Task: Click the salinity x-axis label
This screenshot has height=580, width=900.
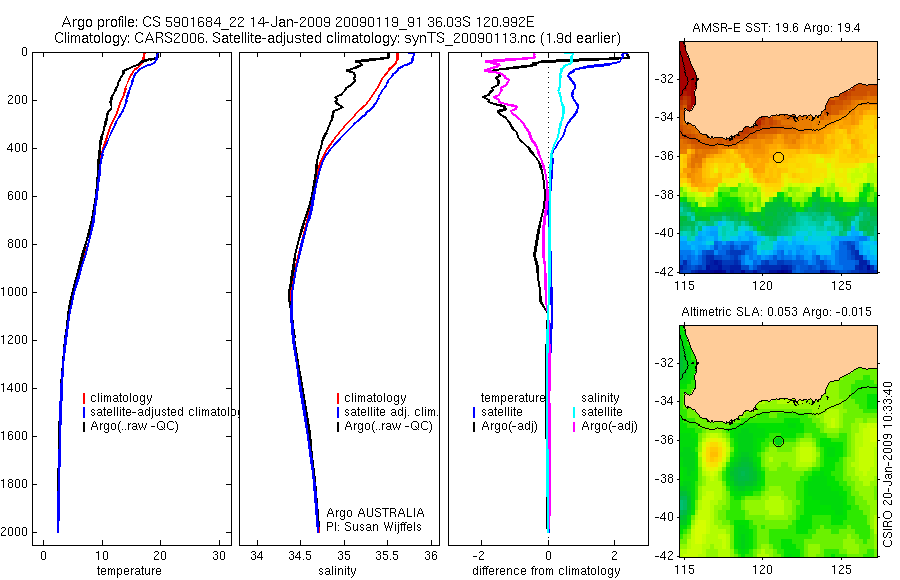Action: click(338, 571)
